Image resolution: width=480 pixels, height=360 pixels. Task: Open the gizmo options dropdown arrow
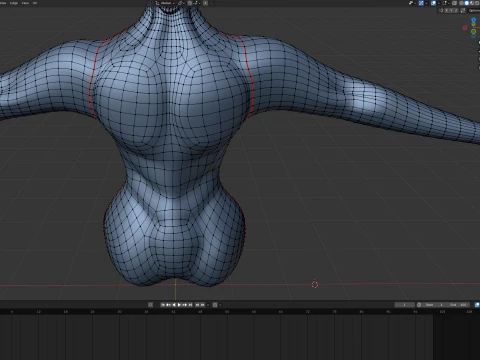click(x=426, y=3)
